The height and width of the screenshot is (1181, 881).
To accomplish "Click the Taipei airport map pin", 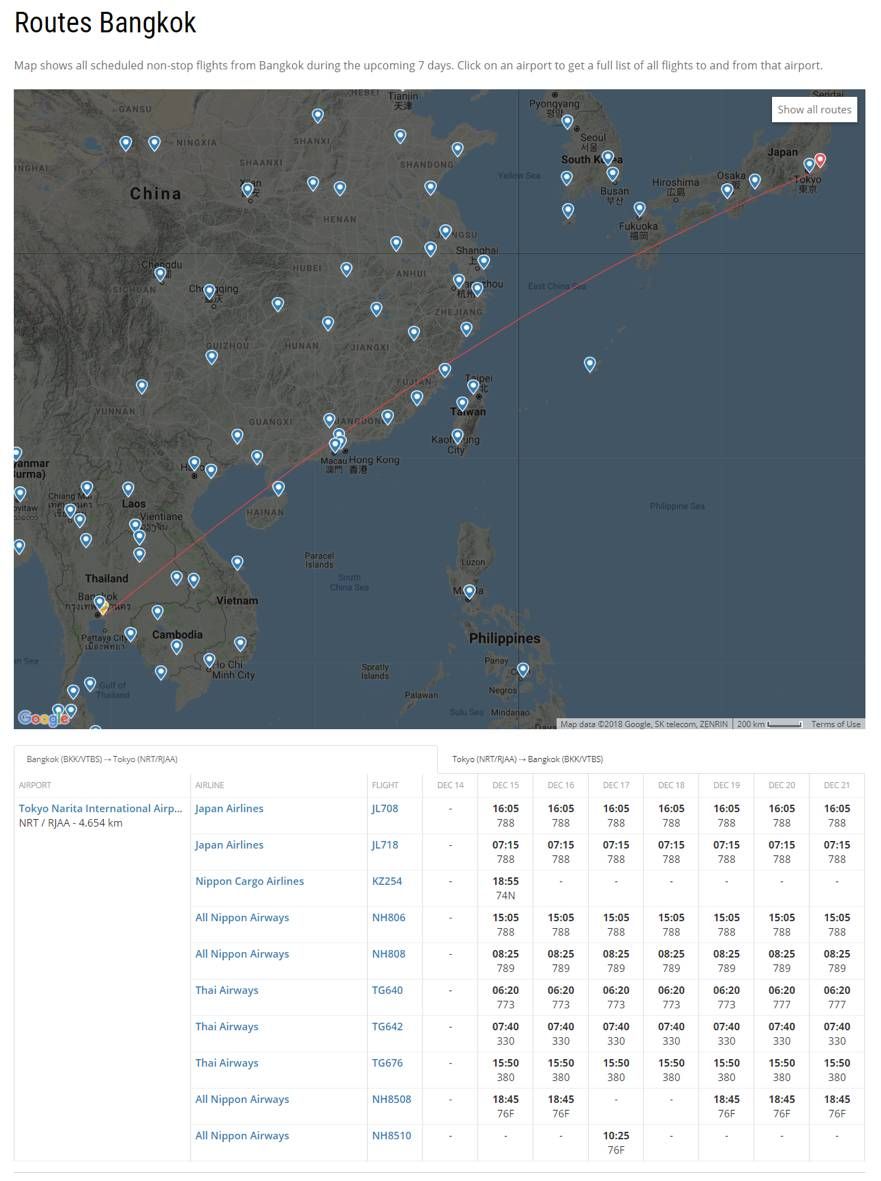I will pyautogui.click(x=473, y=386).
